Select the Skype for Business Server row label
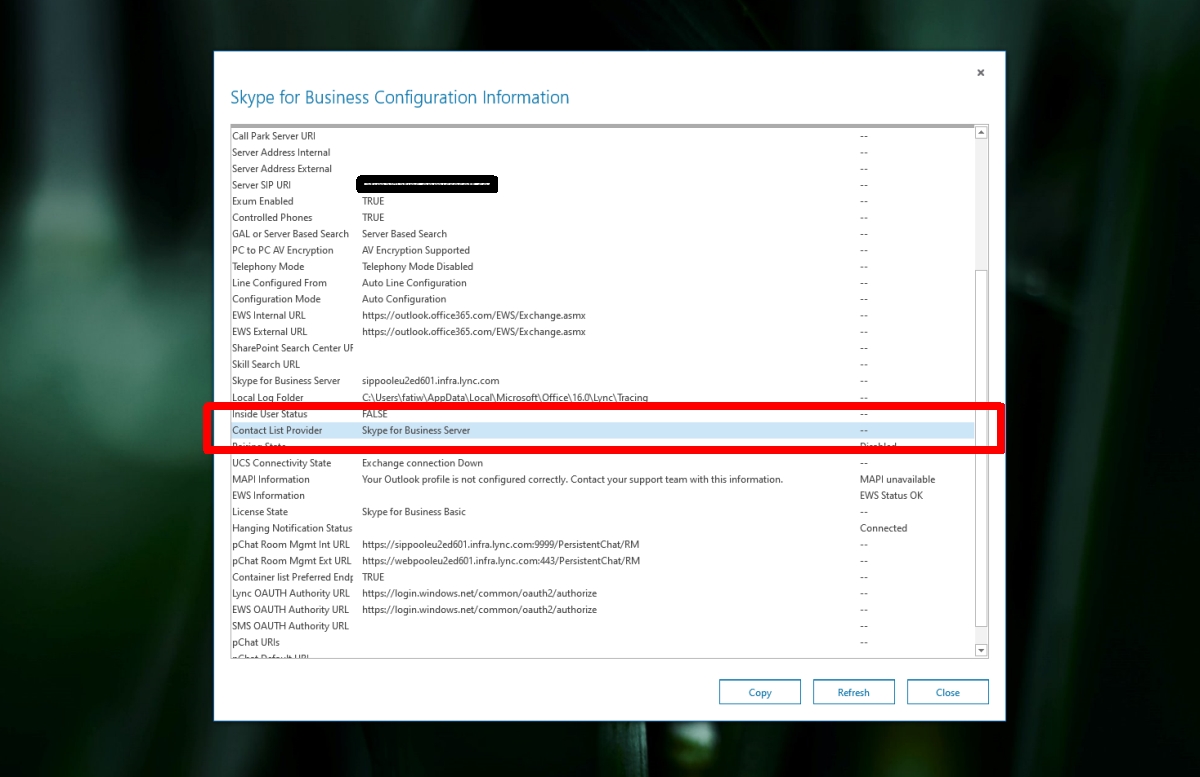The width and height of the screenshot is (1200, 777). pyautogui.click(x=286, y=381)
